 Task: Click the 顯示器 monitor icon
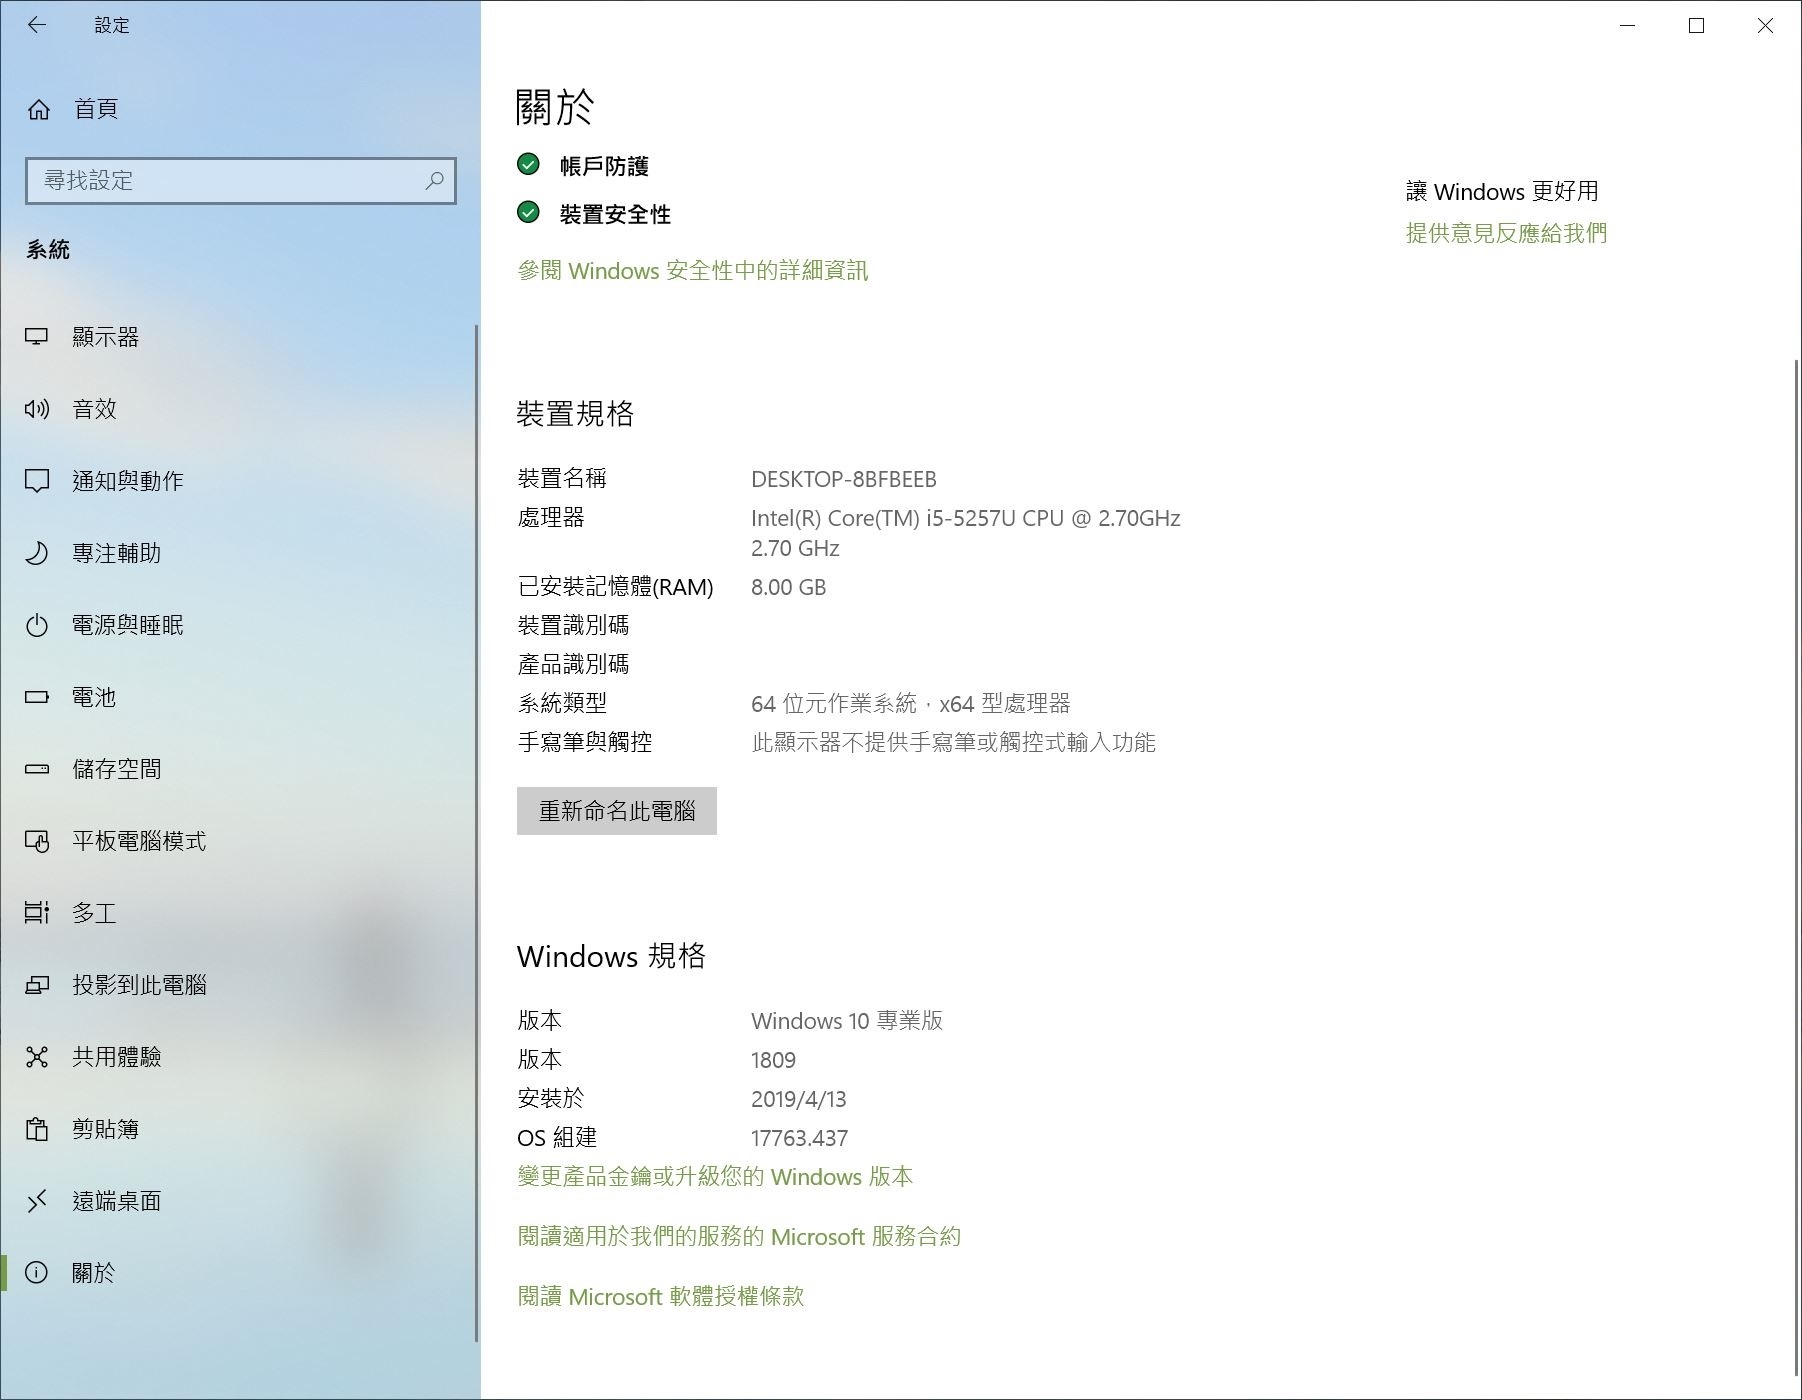tap(37, 337)
